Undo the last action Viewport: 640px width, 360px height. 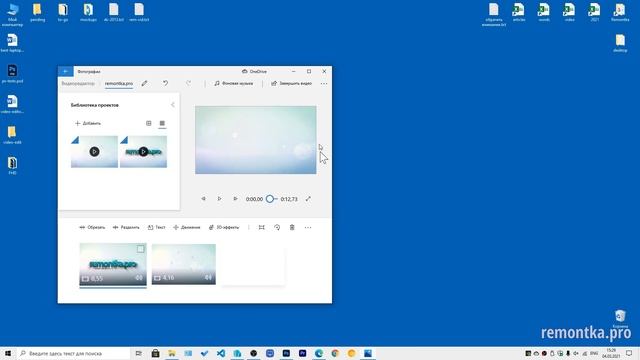(165, 83)
